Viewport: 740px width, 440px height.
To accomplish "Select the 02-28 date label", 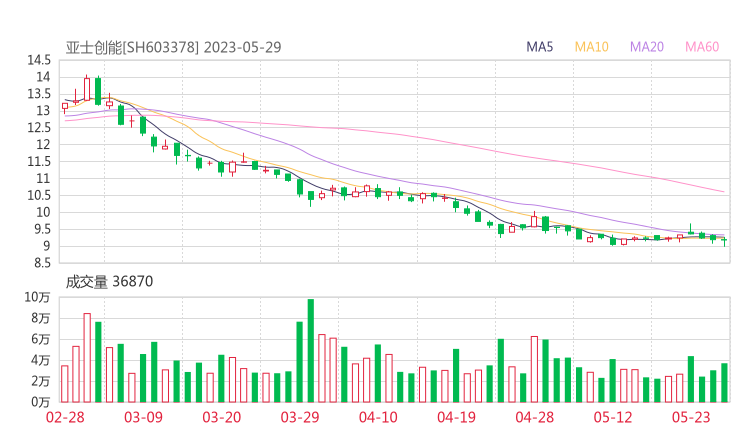I will click(x=65, y=417).
